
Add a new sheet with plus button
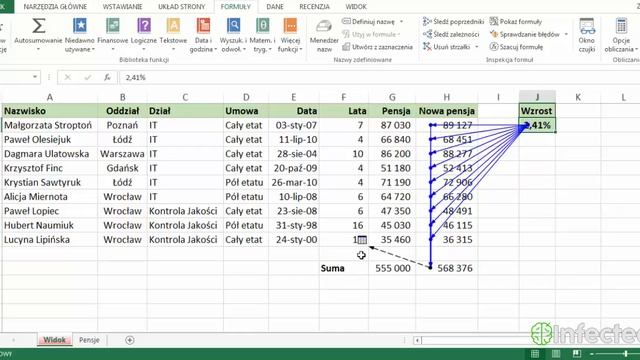pos(130,340)
